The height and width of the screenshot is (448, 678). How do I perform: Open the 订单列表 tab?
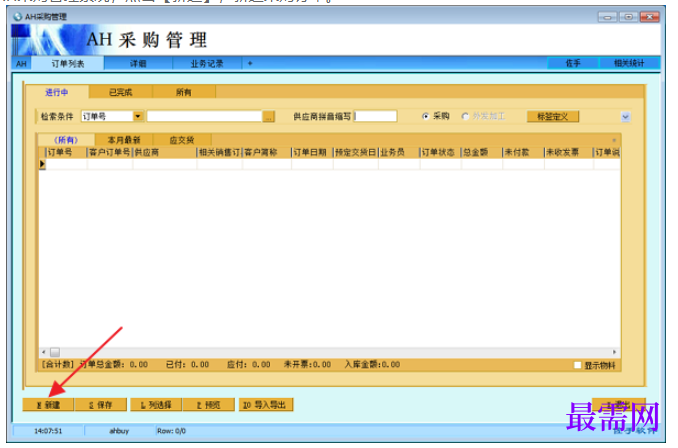[x=67, y=64]
